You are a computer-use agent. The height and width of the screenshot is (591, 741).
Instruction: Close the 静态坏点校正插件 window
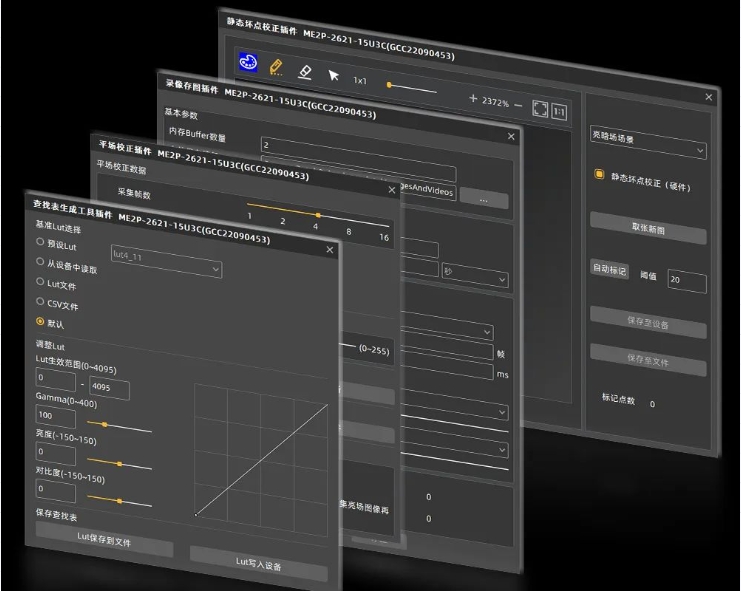(x=708, y=97)
